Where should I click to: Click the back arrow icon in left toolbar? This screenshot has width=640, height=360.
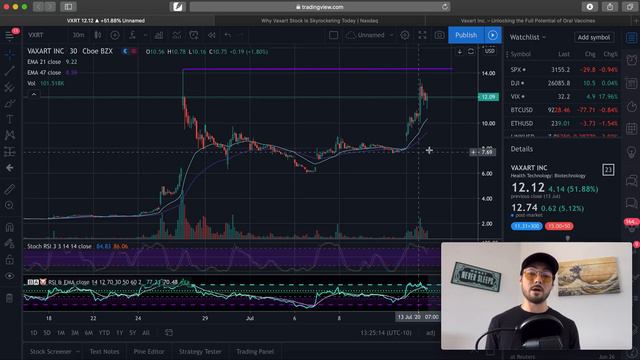[9, 168]
